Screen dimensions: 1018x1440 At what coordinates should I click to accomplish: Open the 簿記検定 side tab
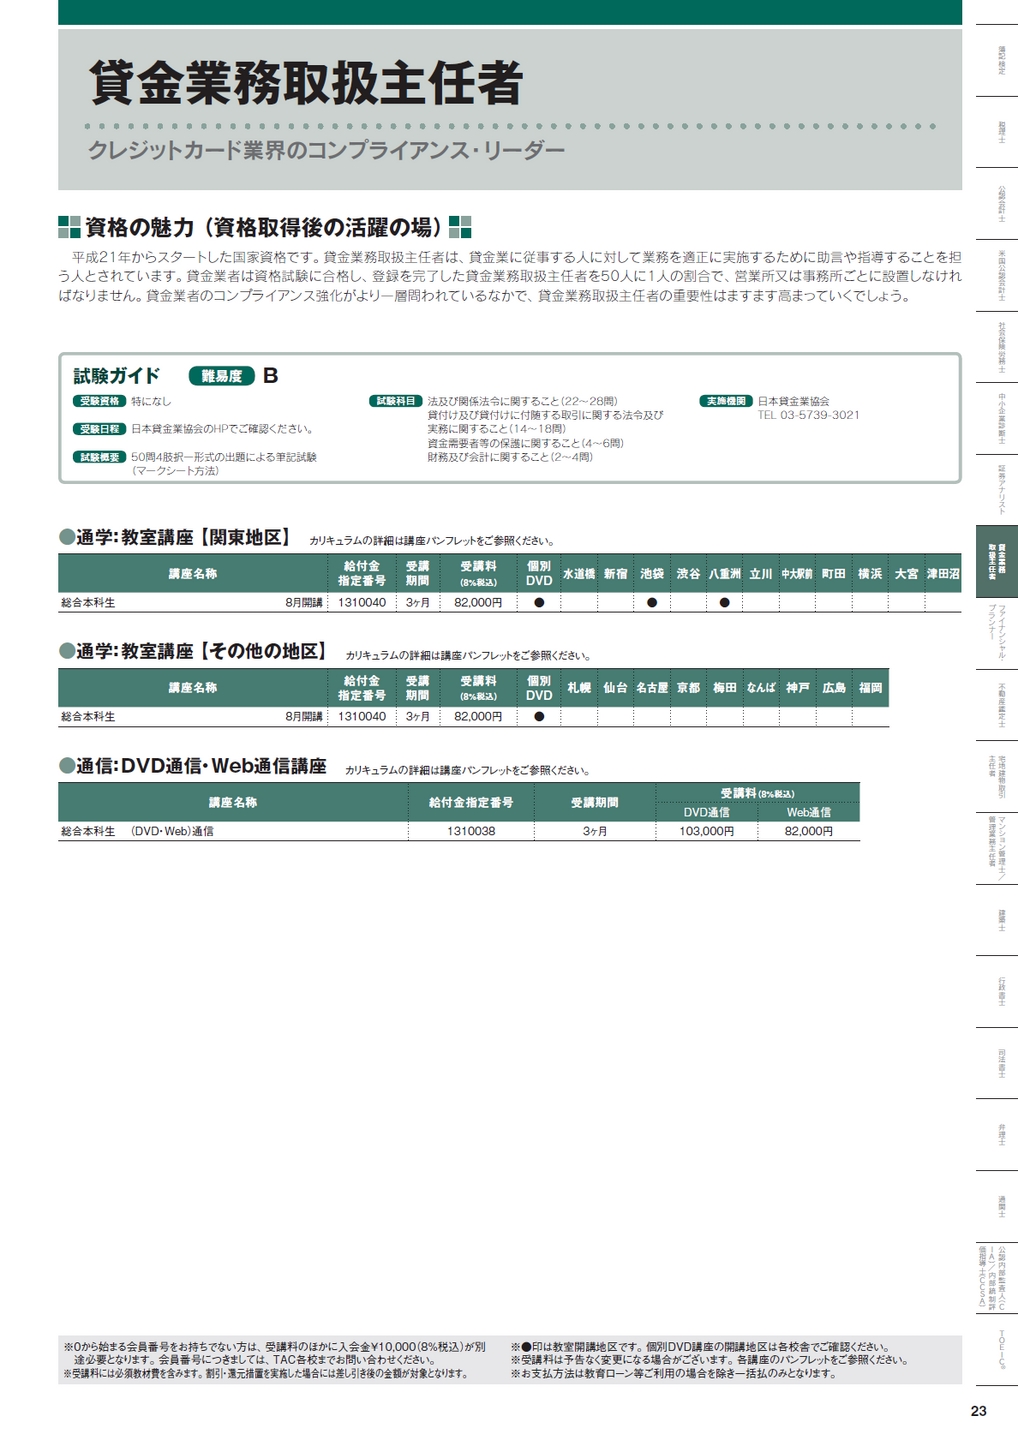[x=1000, y=60]
